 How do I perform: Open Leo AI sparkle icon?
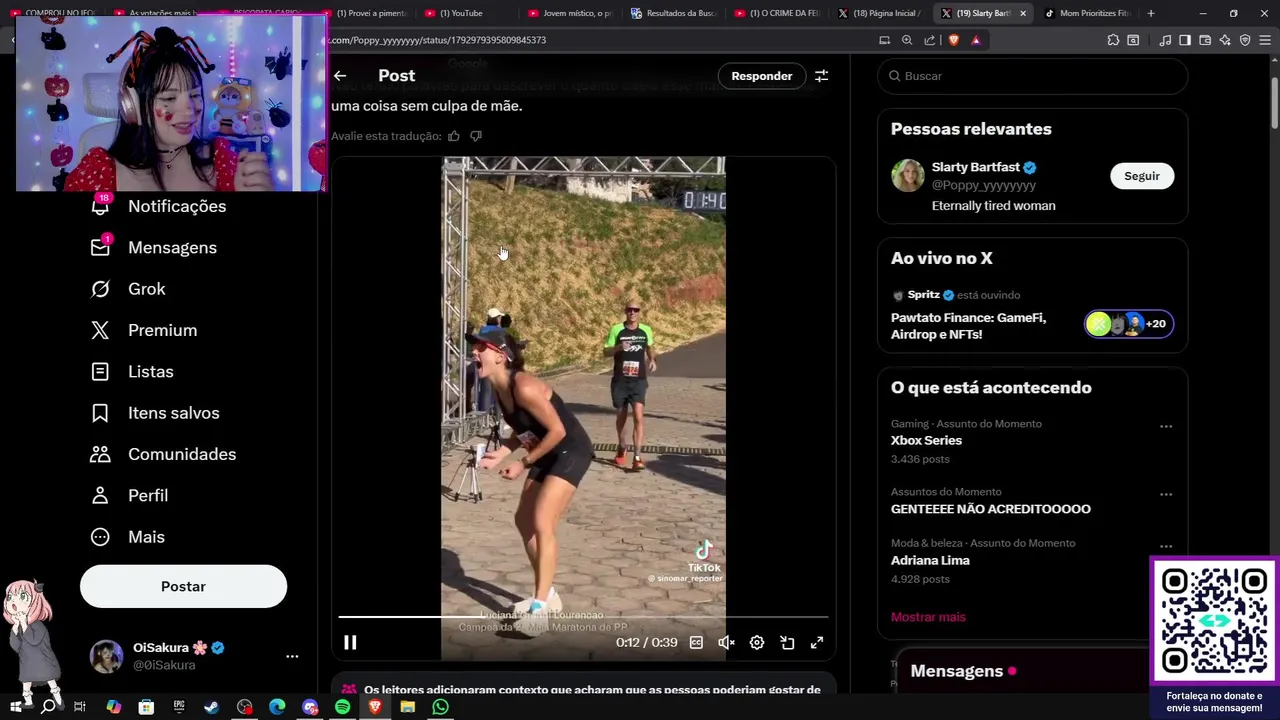pyautogui.click(x=1226, y=40)
